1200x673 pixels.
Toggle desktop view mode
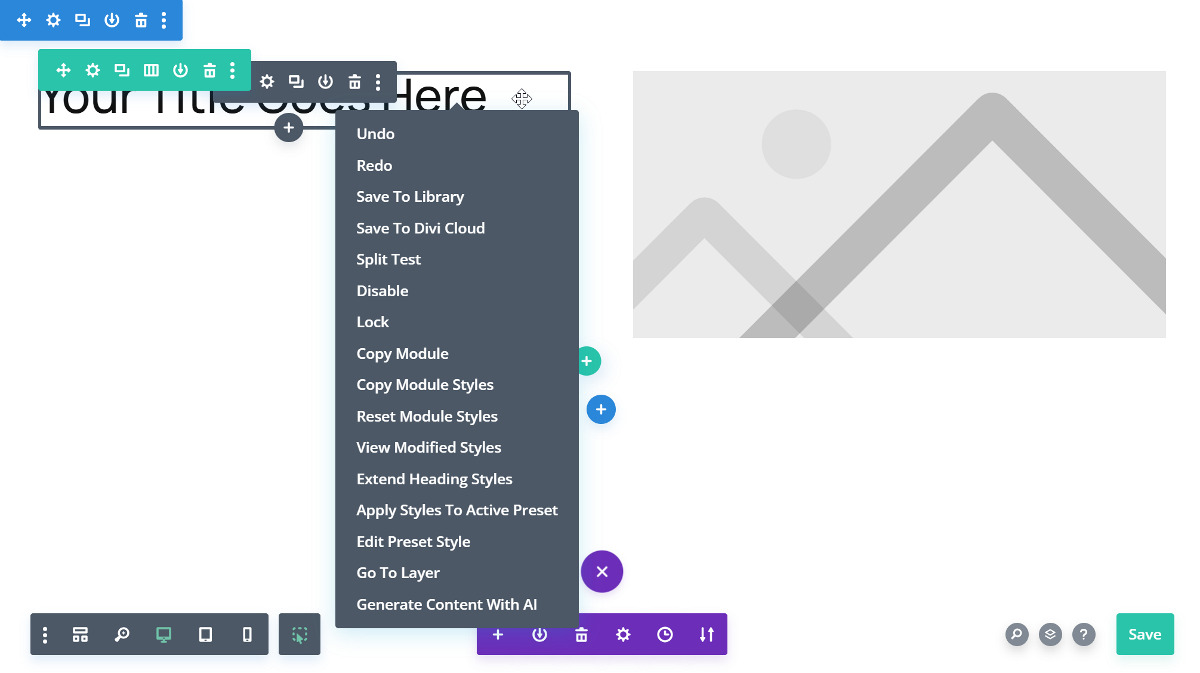(x=164, y=635)
